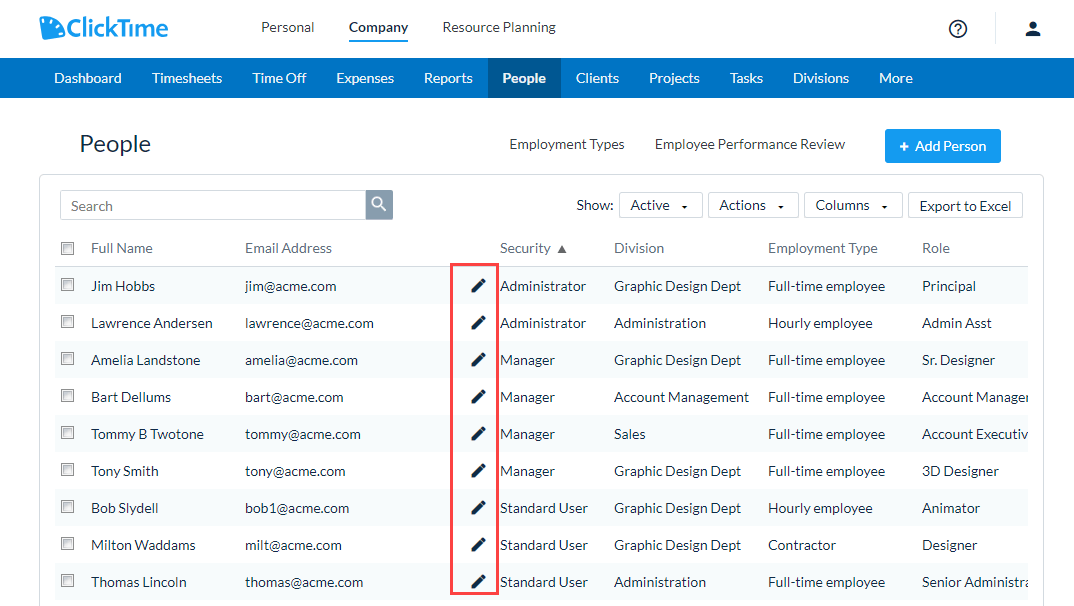Select the checkbox next to Jim Hobbs

[x=67, y=285]
